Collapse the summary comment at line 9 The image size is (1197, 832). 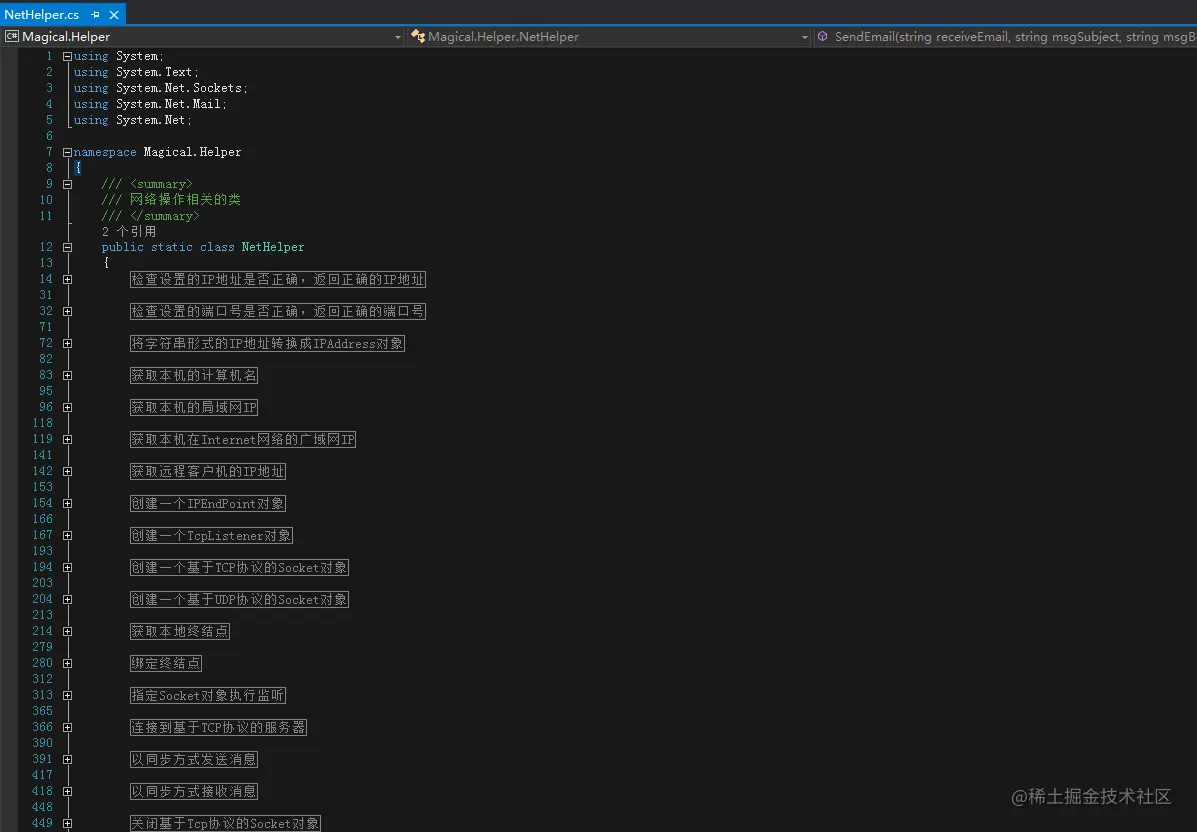67,185
